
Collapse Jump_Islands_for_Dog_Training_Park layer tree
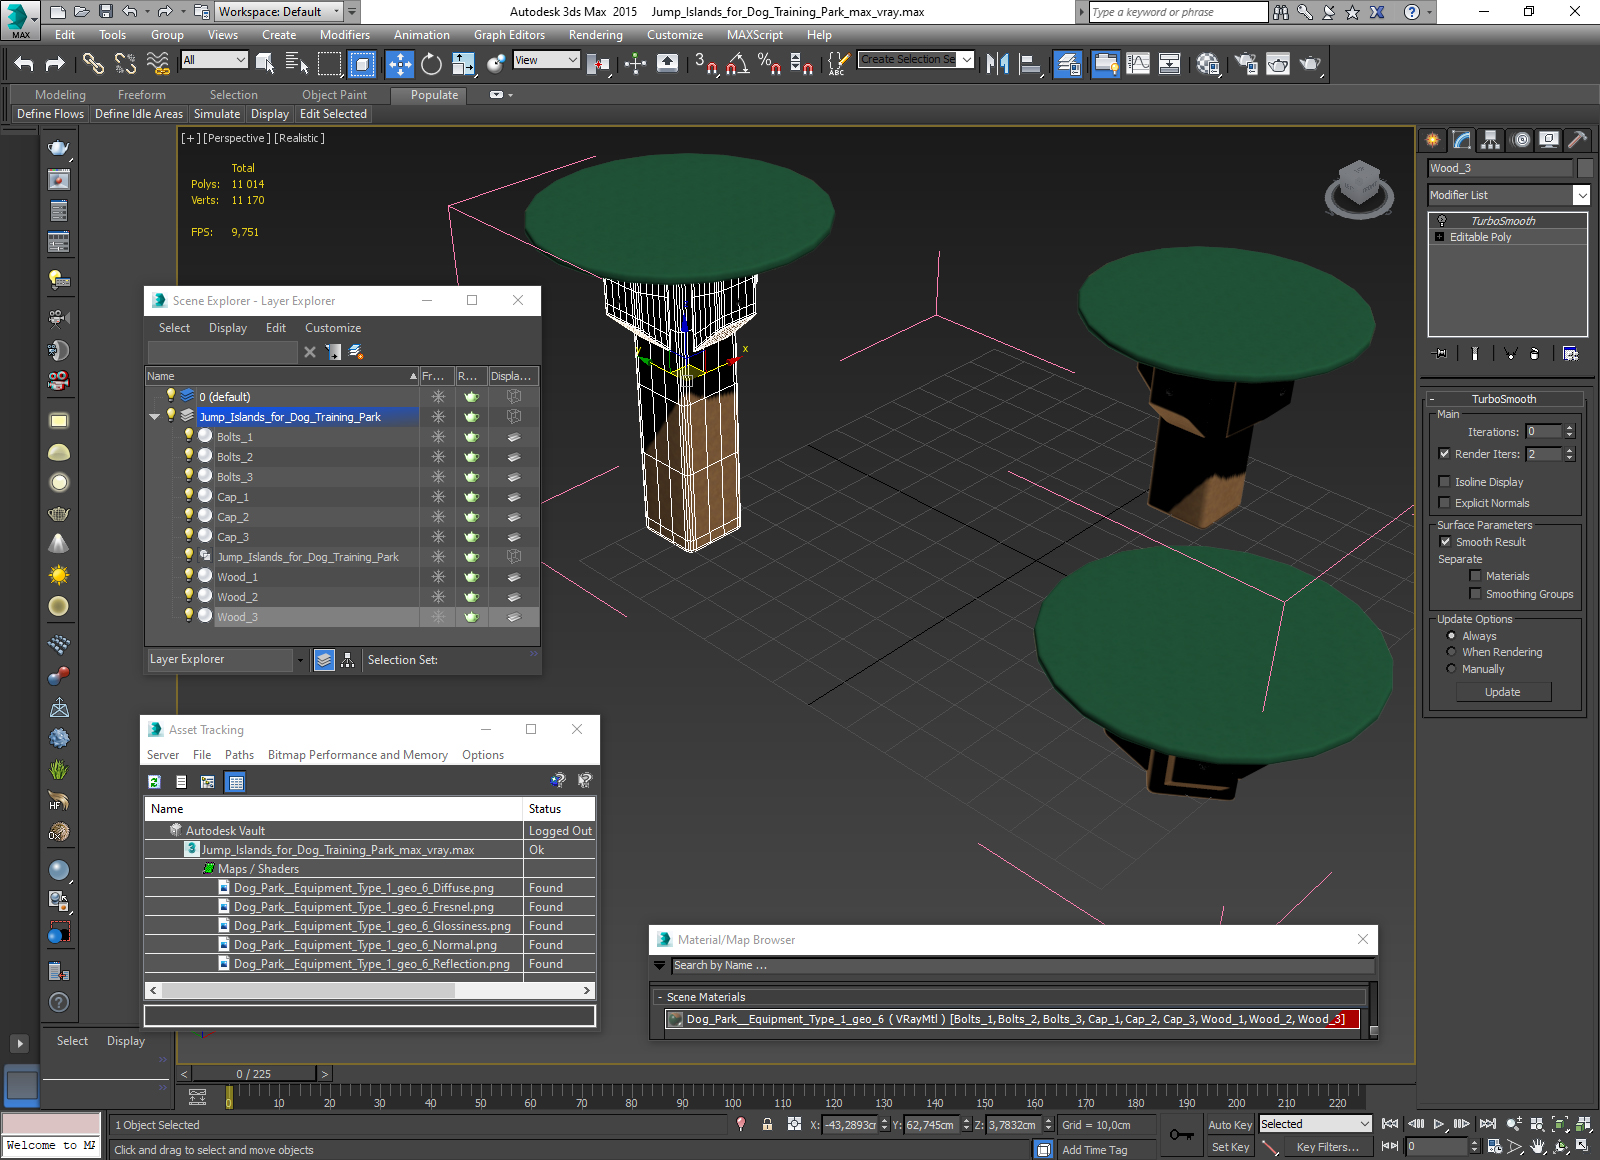point(155,417)
